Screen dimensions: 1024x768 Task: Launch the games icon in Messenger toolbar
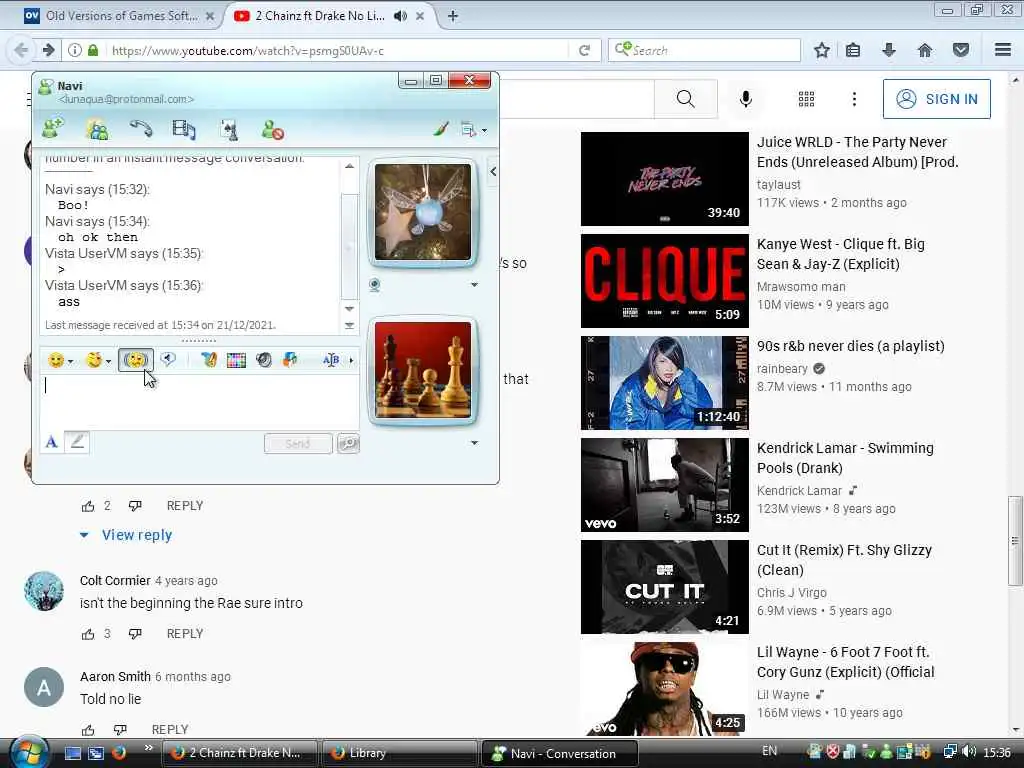[229, 130]
